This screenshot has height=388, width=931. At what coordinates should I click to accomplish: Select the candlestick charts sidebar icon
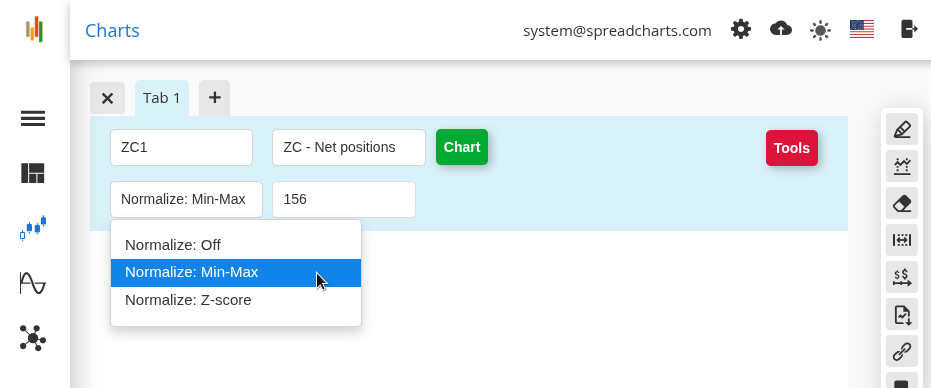pos(33,228)
